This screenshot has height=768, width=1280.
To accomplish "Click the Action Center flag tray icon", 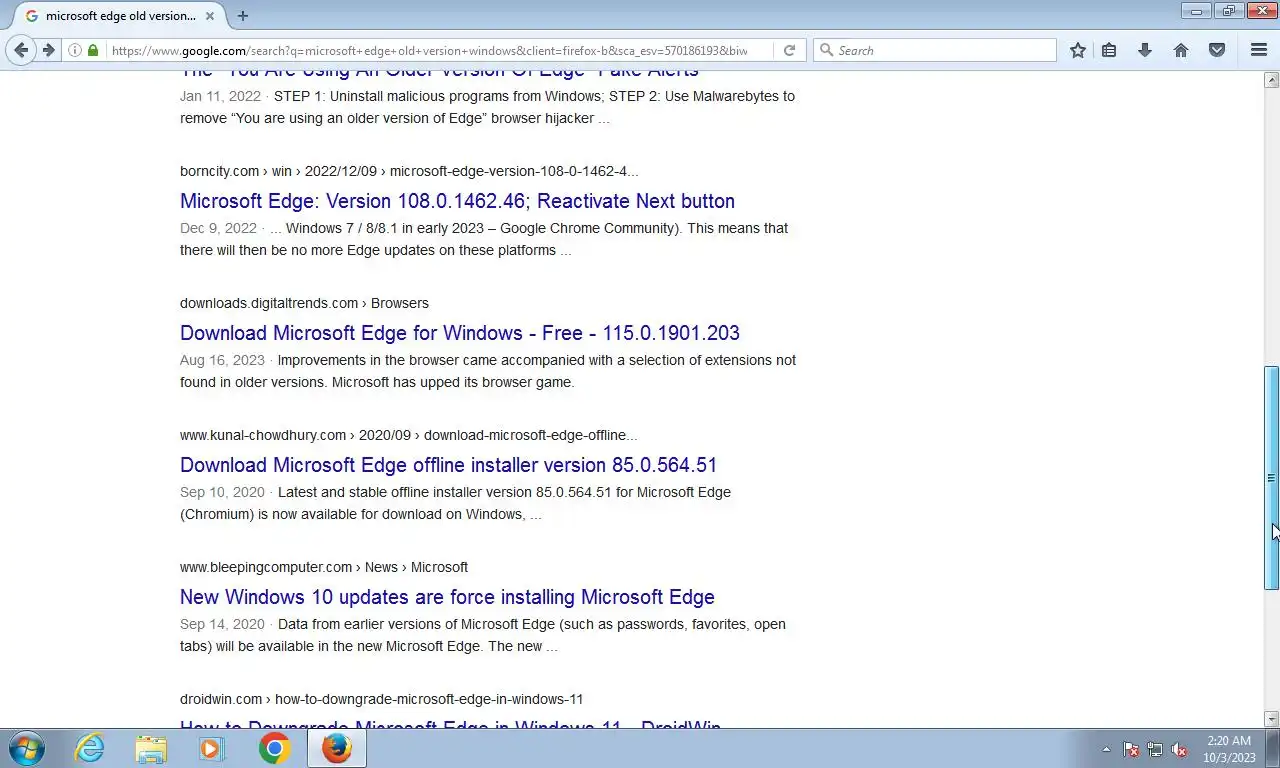I will click(x=1131, y=749).
